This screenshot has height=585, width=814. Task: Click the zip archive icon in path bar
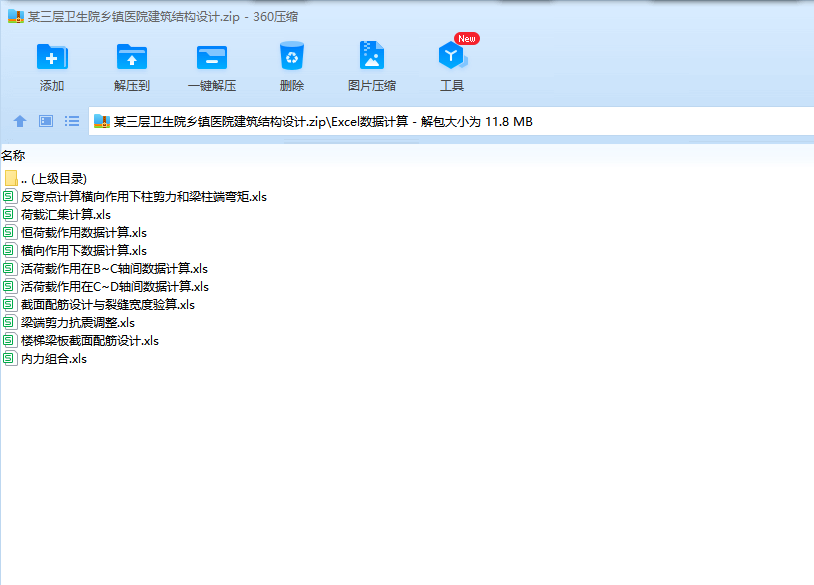point(102,121)
